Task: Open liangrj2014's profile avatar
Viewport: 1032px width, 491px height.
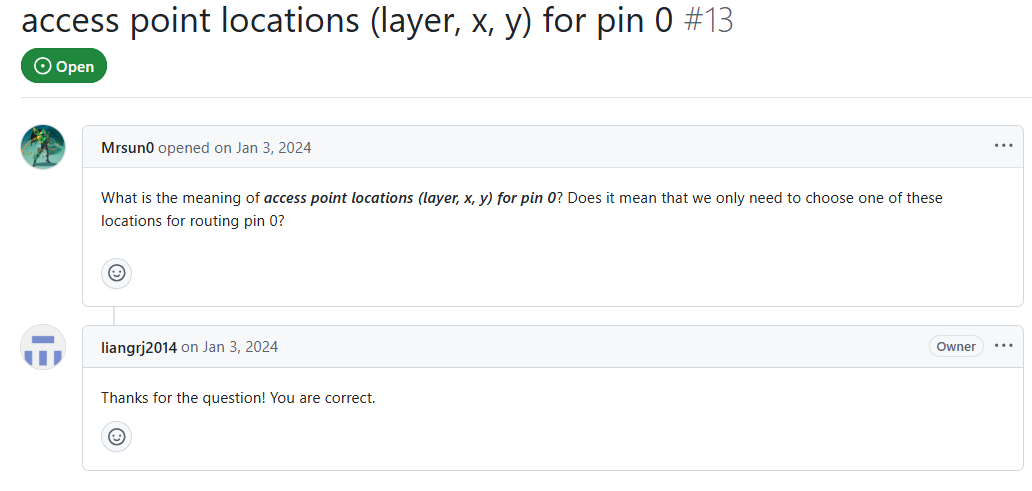Action: pyautogui.click(x=43, y=347)
